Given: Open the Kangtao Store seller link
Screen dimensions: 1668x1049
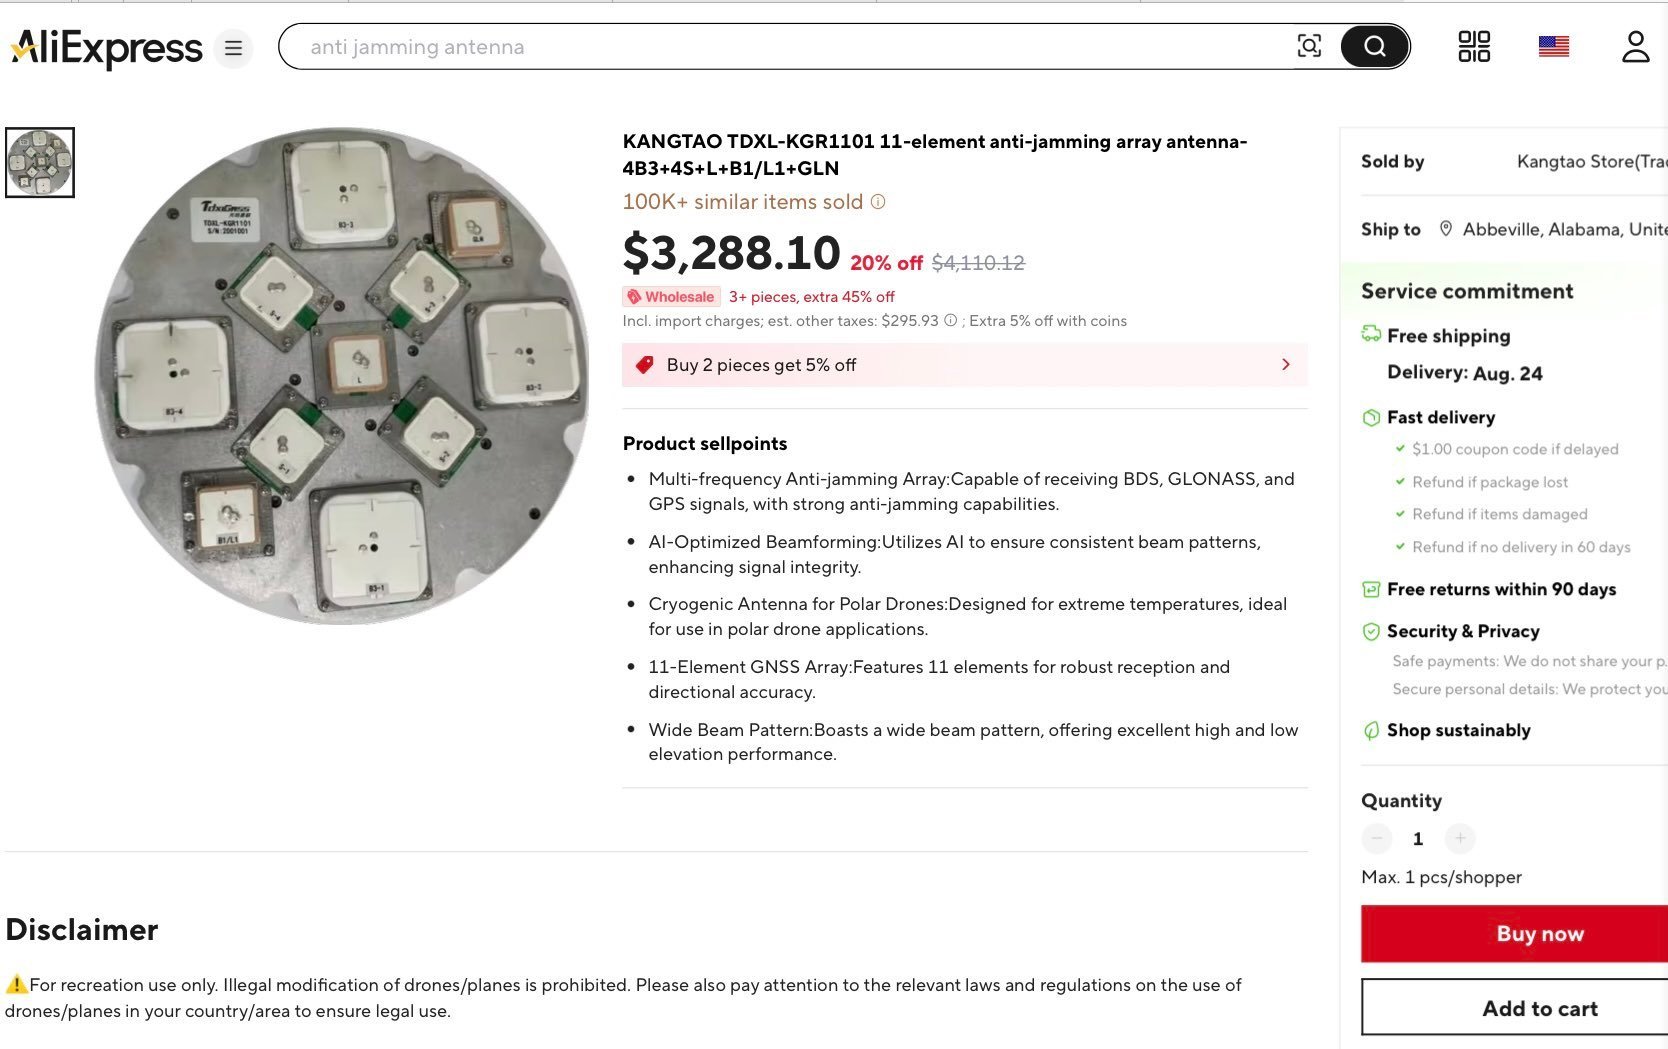Looking at the screenshot, I should 1591,162.
